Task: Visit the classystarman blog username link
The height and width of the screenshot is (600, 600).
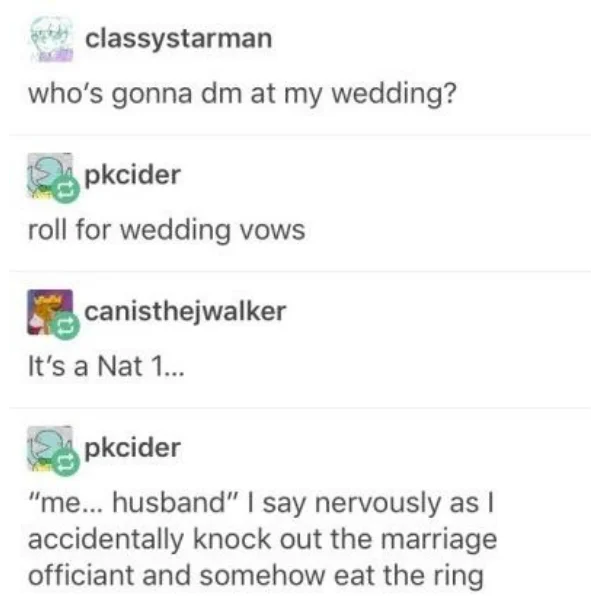Action: tap(178, 39)
